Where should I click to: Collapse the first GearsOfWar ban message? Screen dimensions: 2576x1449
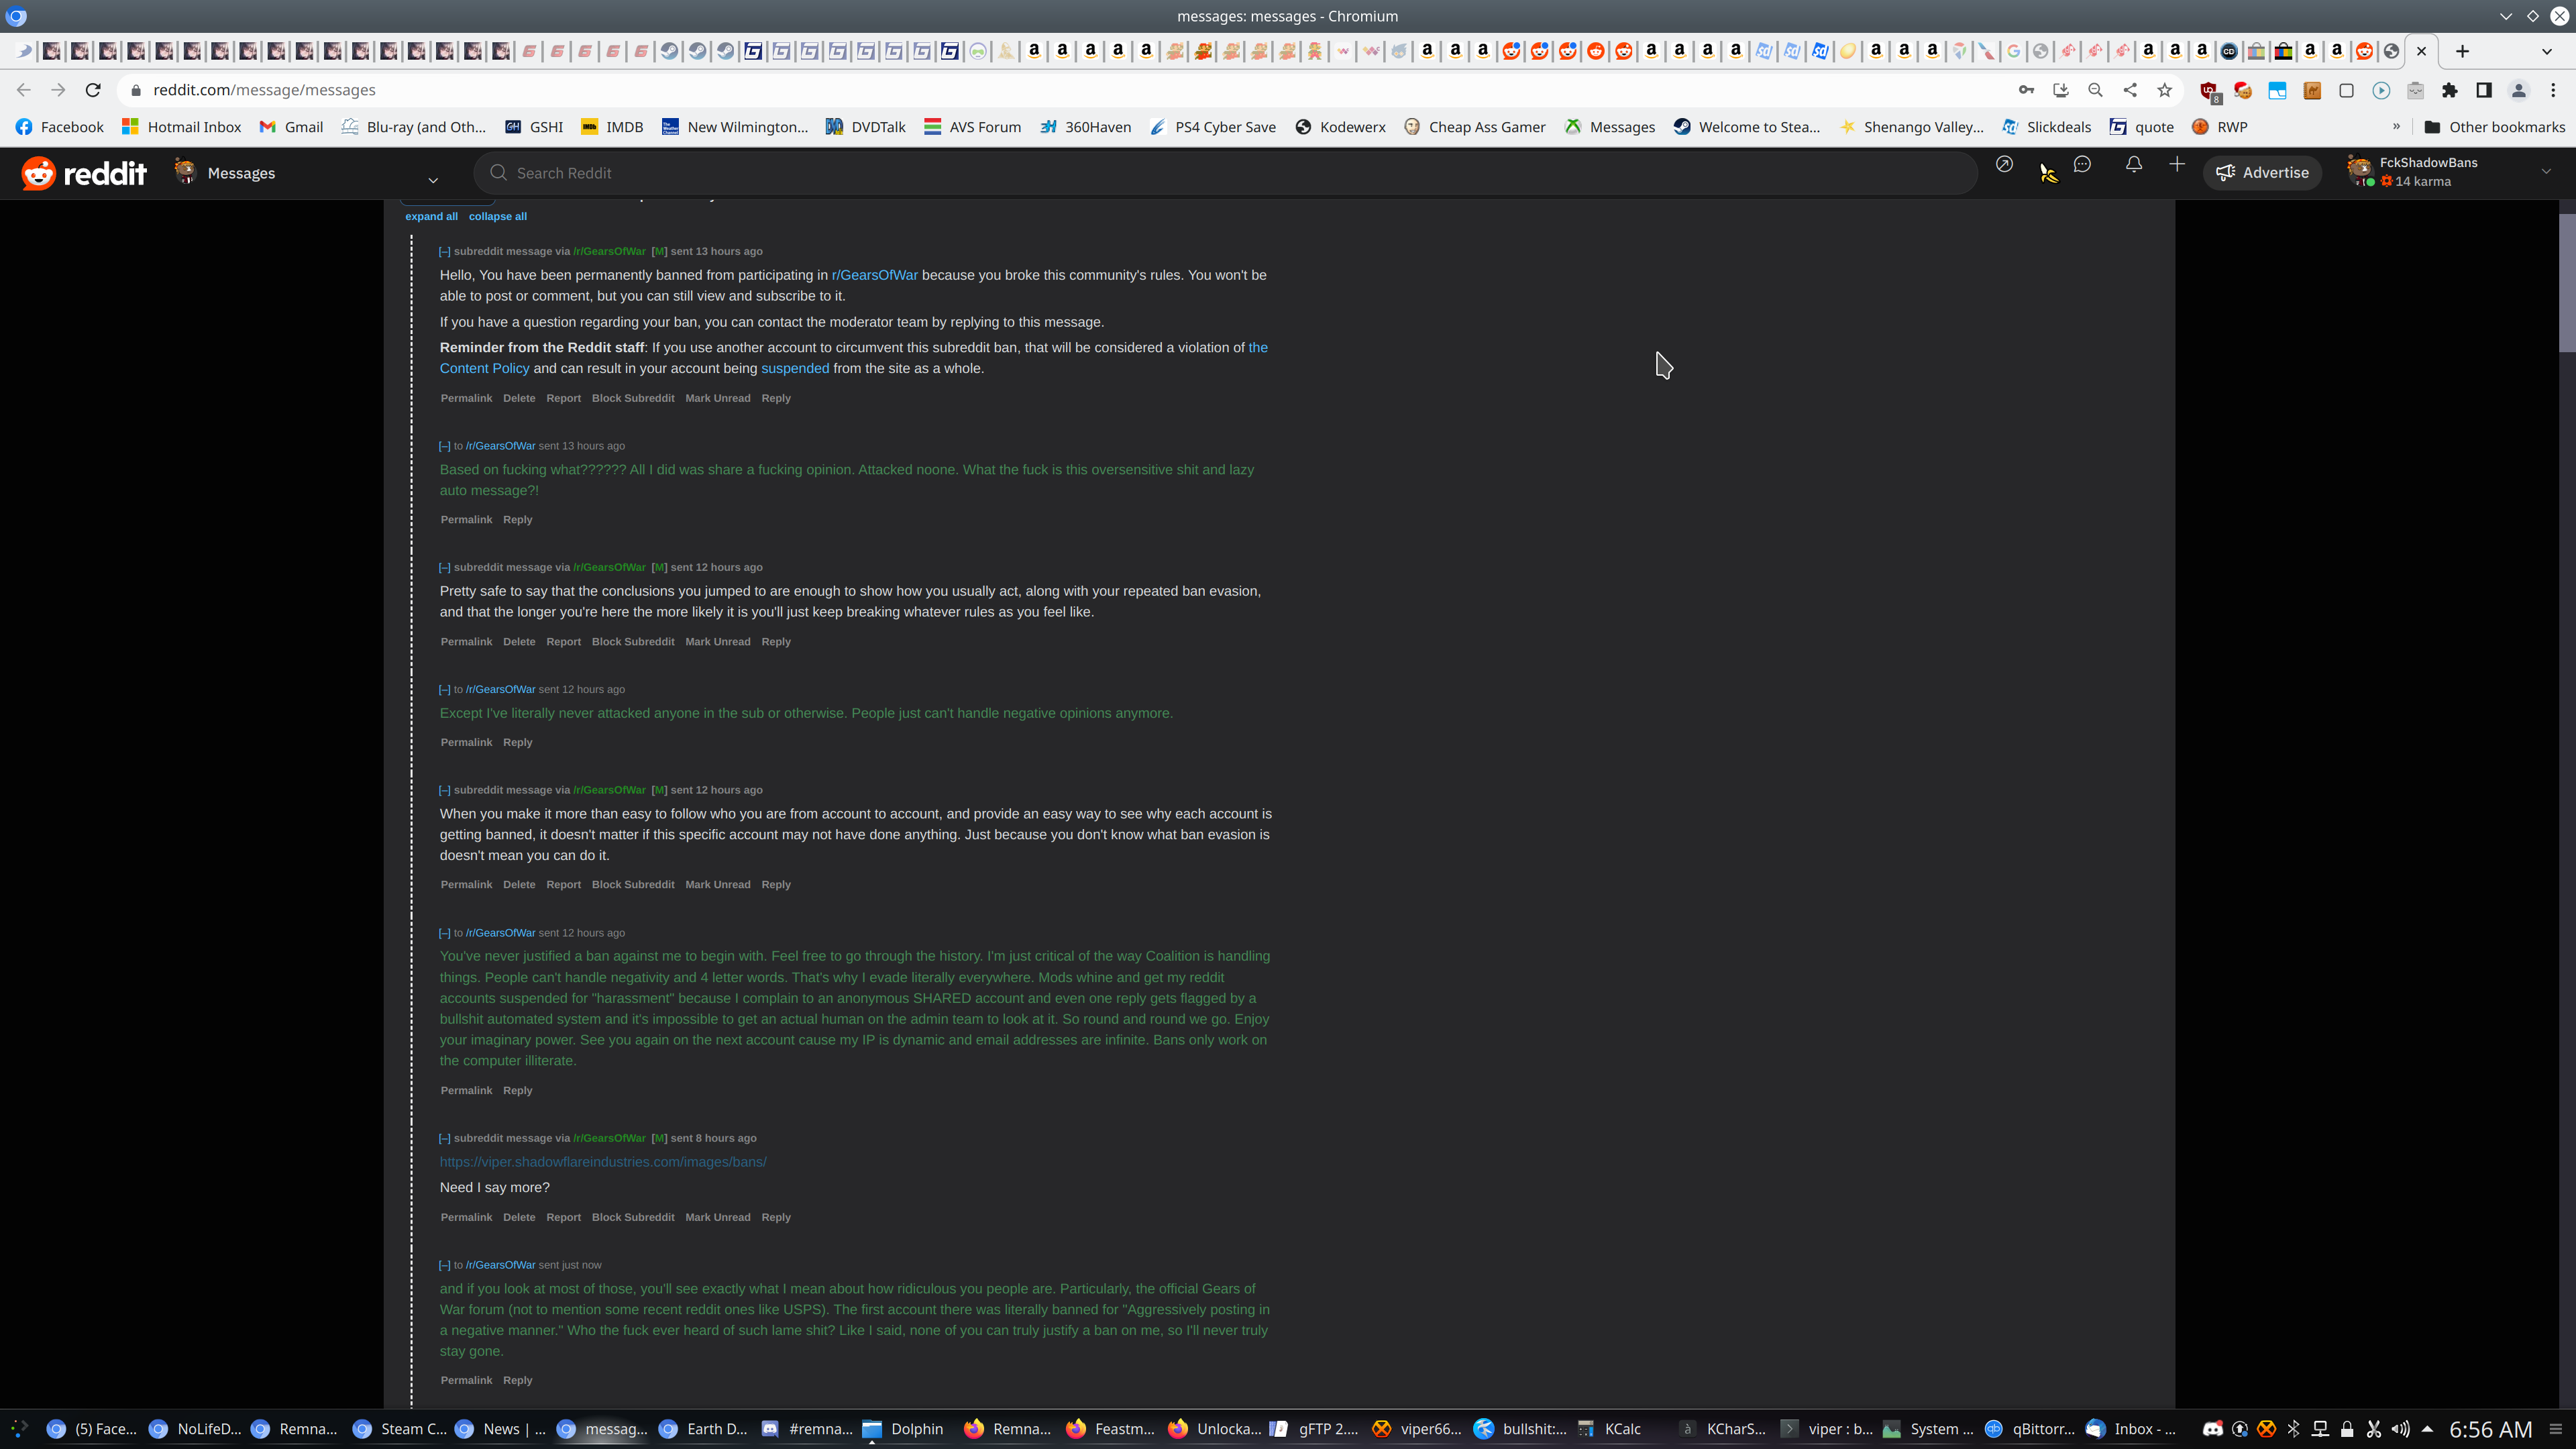pos(444,251)
